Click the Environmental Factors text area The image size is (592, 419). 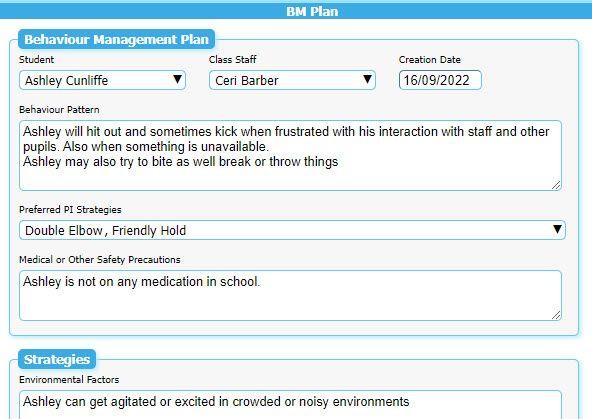pyautogui.click(x=290, y=405)
